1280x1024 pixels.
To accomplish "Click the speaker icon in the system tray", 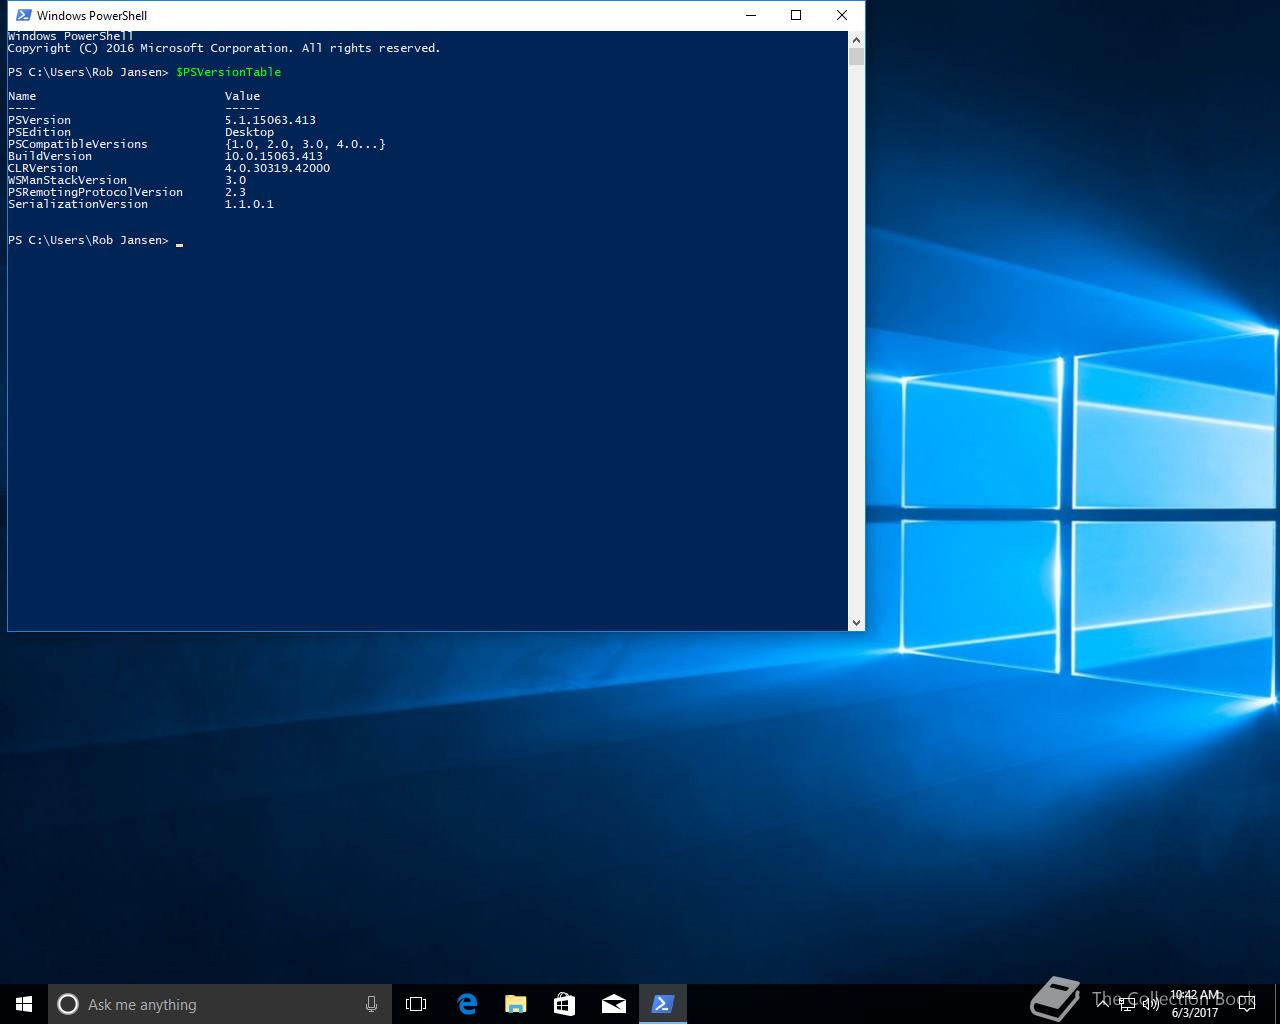I will [1150, 1003].
